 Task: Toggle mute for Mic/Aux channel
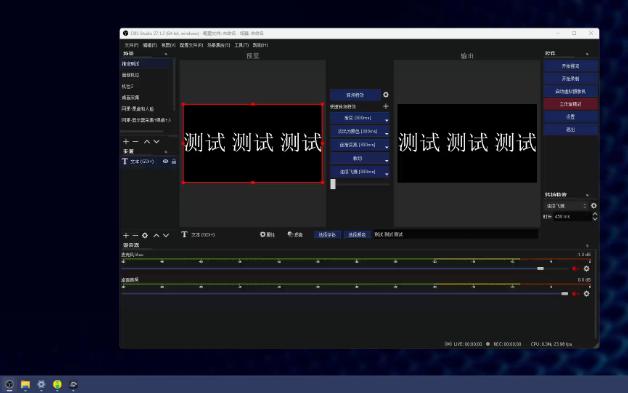coord(574,268)
